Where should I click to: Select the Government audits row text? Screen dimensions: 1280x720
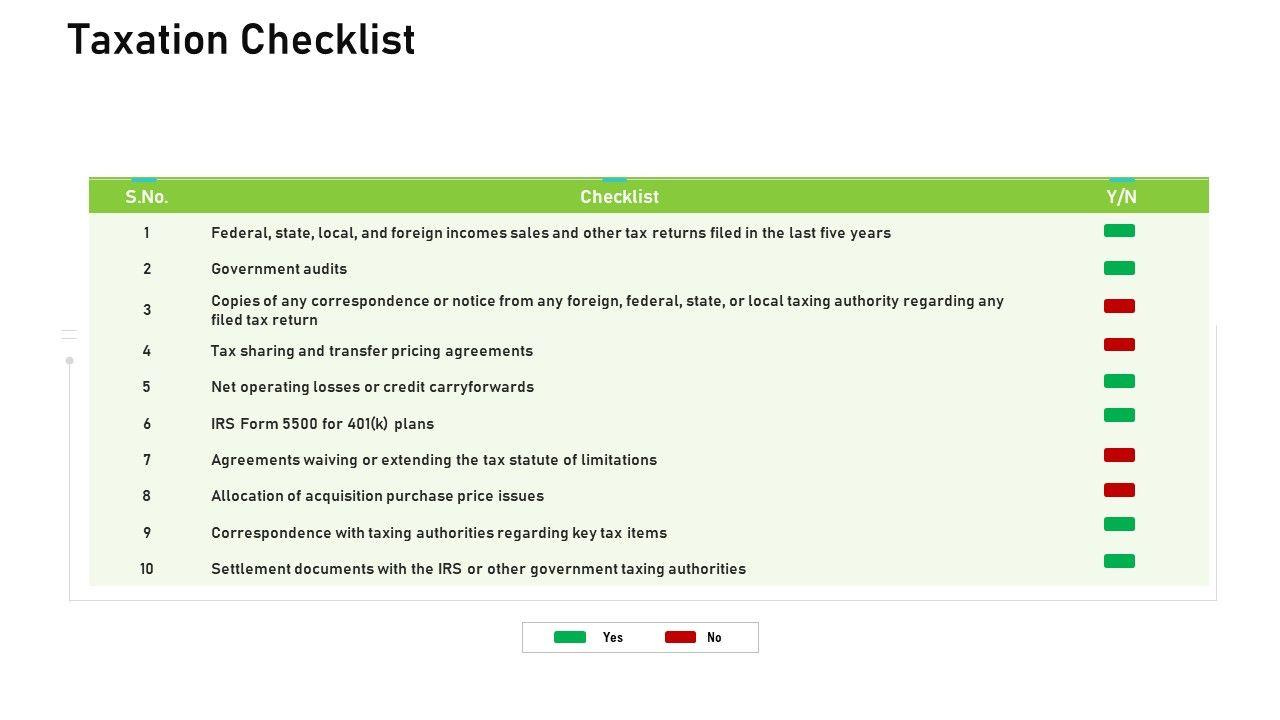tap(279, 269)
